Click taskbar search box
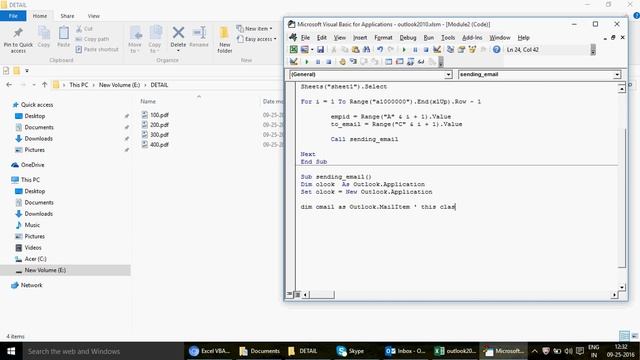 tap(102, 351)
